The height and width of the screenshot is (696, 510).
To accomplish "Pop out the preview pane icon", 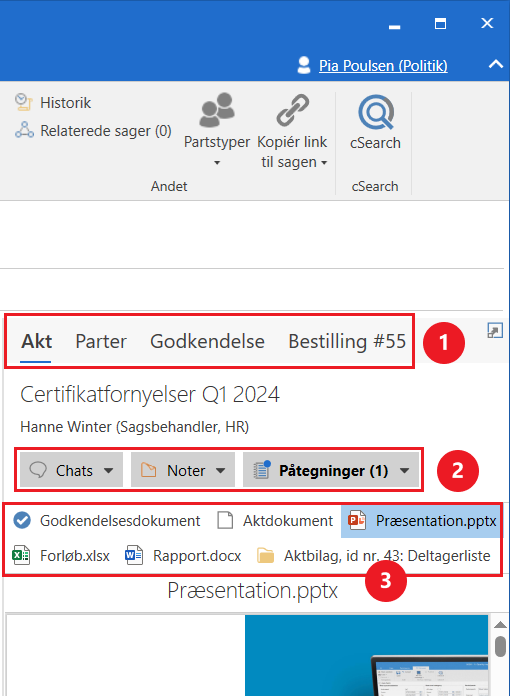I will coord(495,331).
